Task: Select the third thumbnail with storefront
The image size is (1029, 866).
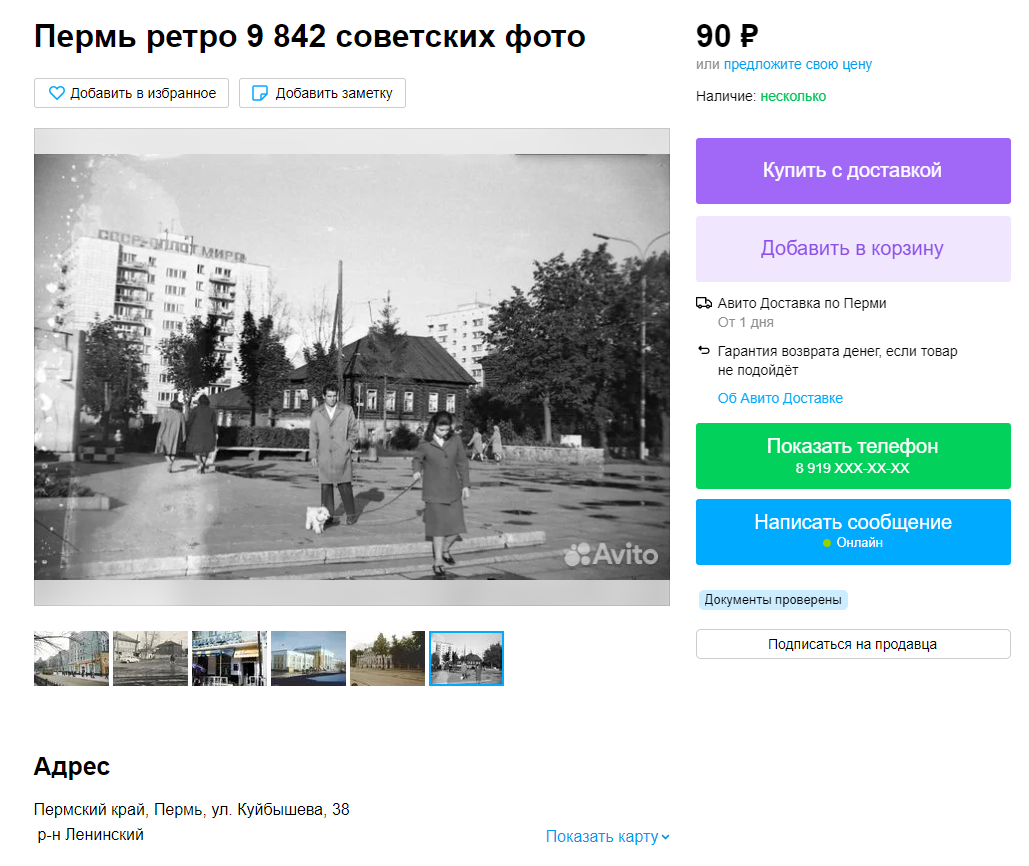Action: coord(230,659)
